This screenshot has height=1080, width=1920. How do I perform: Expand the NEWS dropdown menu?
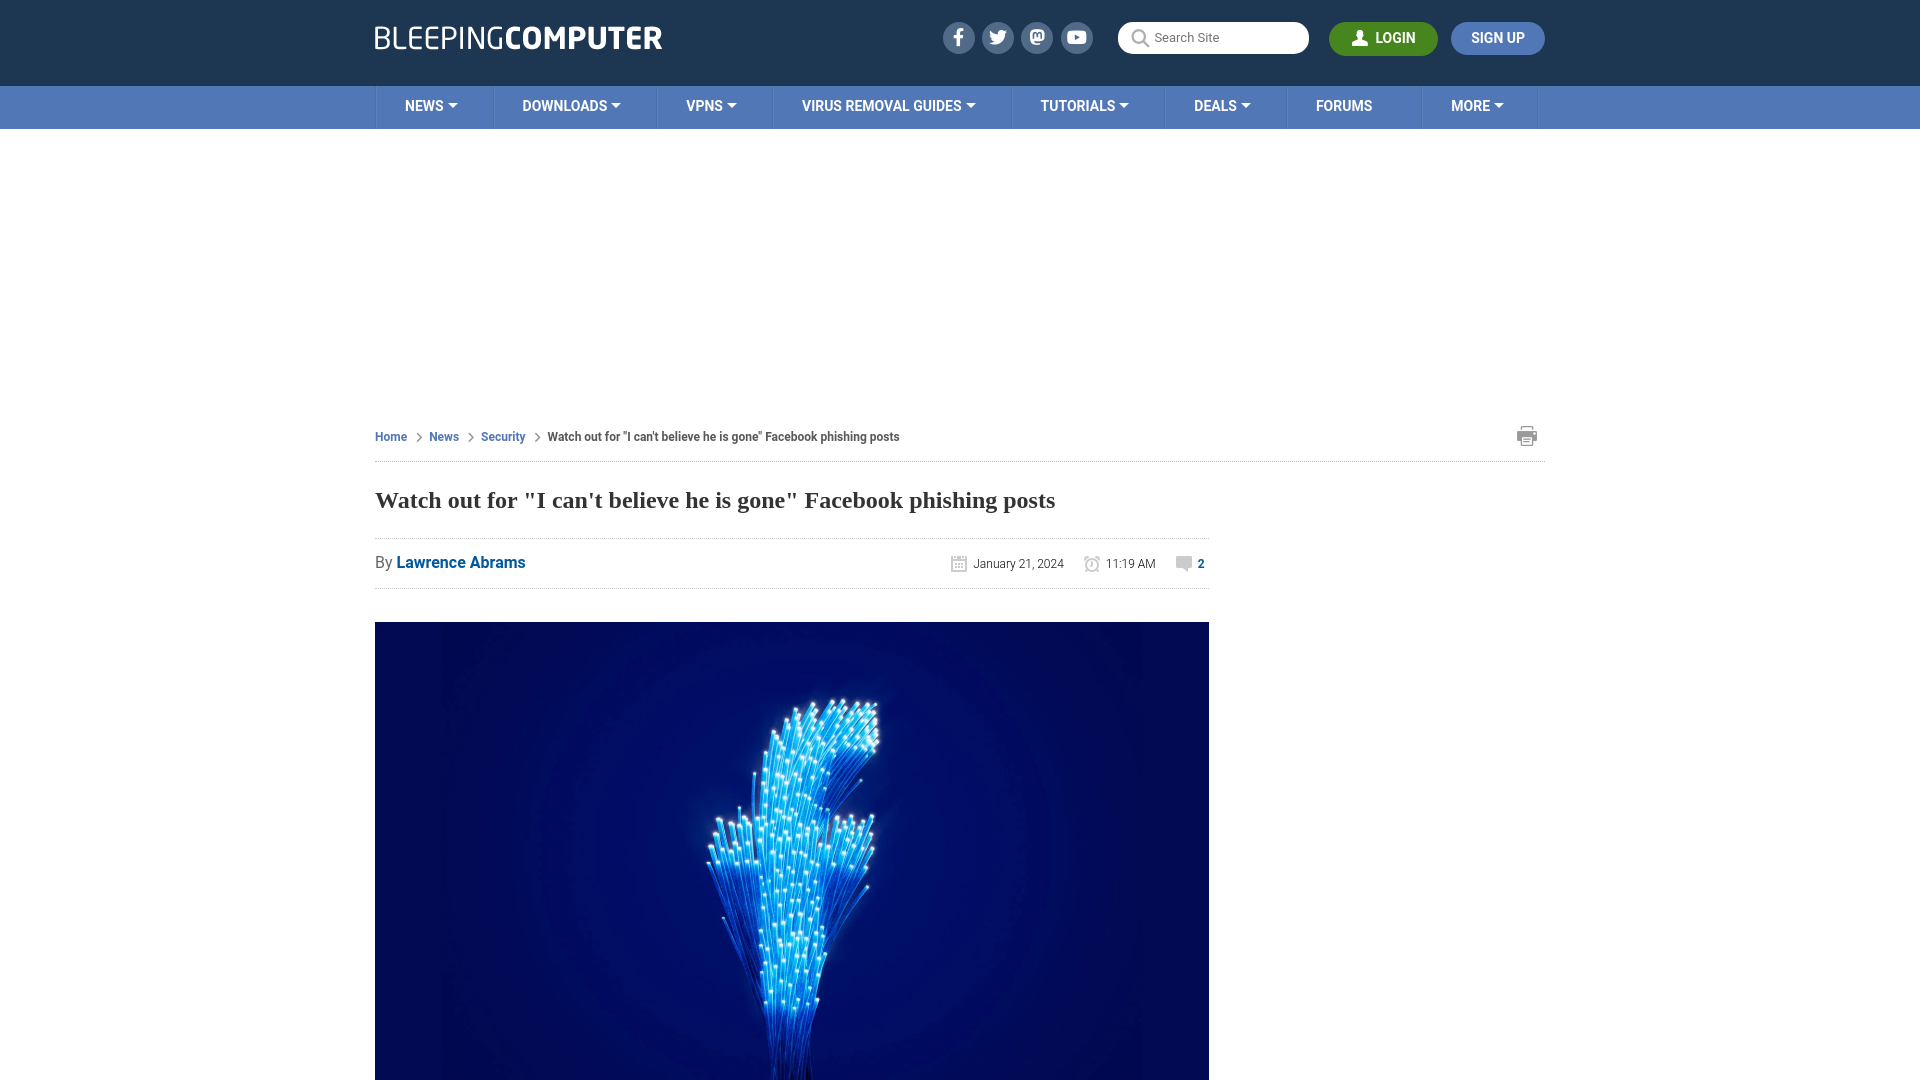tap(431, 105)
